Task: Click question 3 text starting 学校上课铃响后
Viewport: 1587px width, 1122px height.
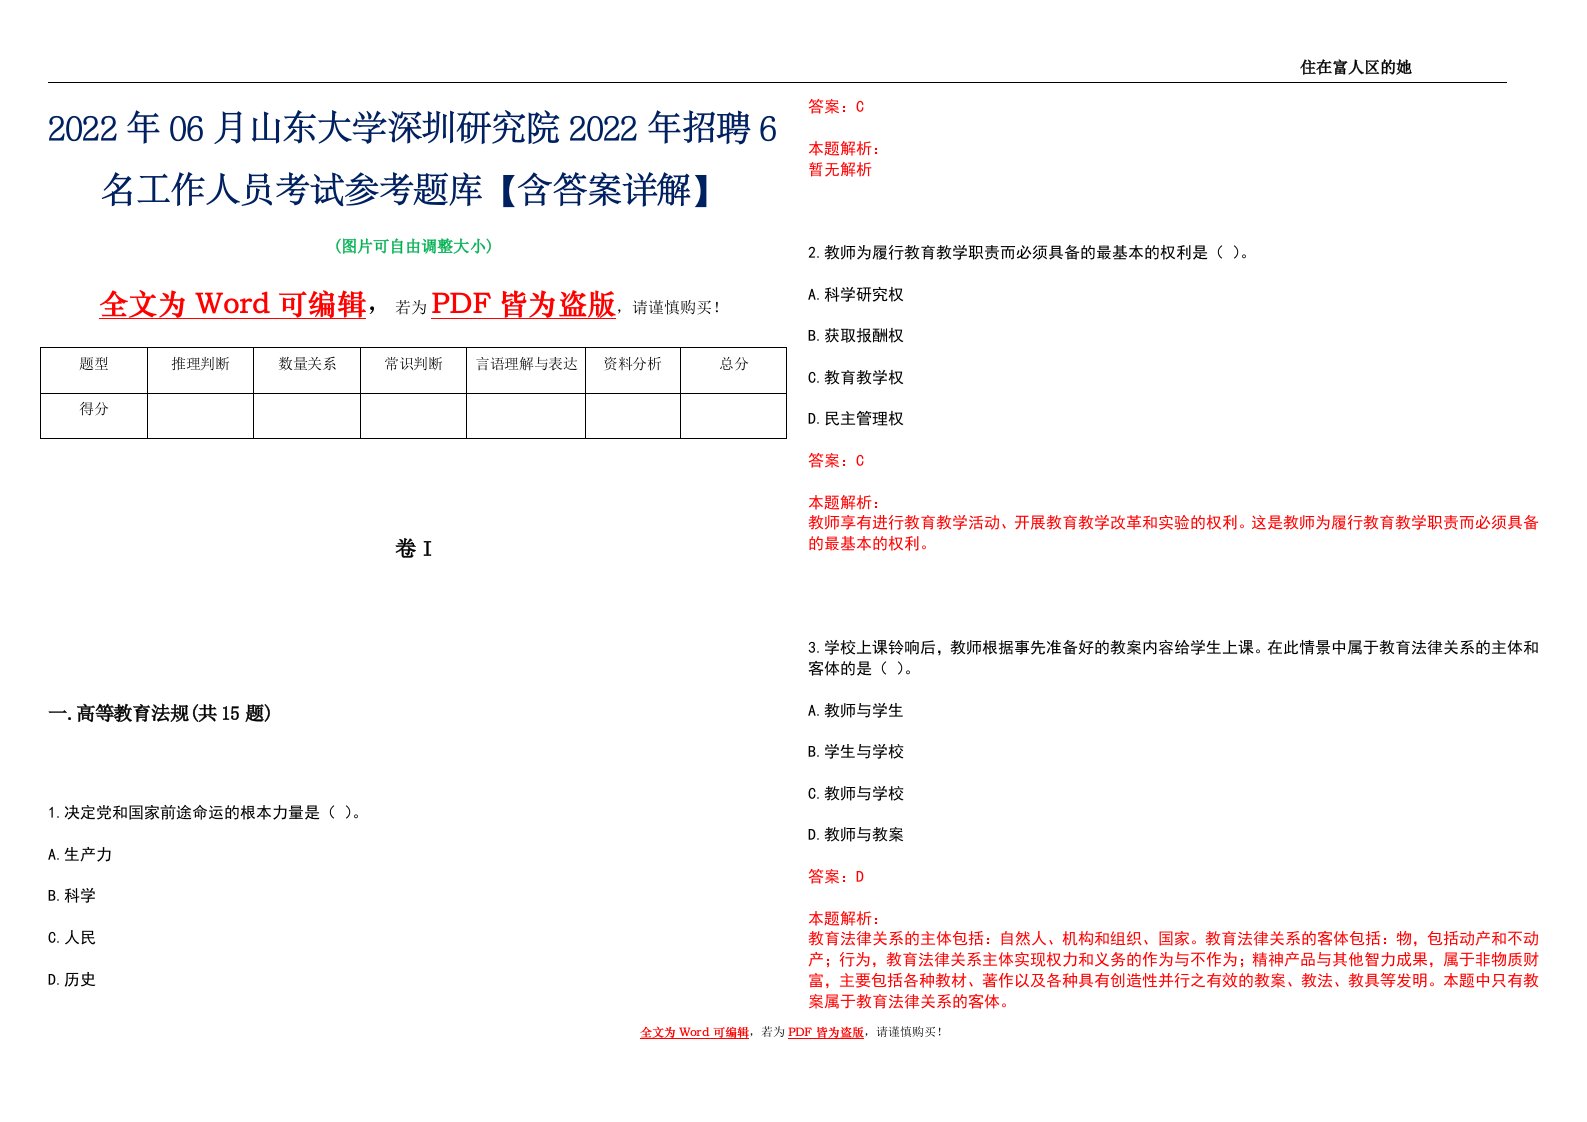Action: tap(1173, 658)
